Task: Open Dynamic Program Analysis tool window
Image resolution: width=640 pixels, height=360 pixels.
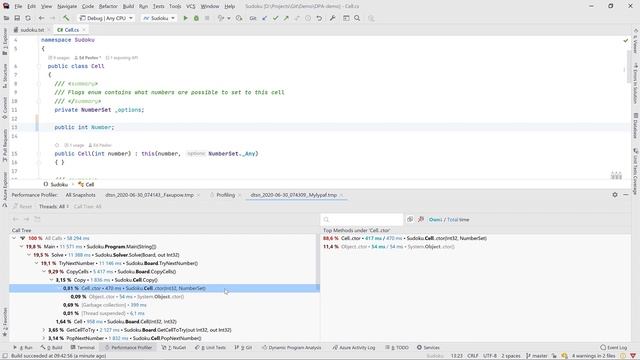Action: [291, 348]
